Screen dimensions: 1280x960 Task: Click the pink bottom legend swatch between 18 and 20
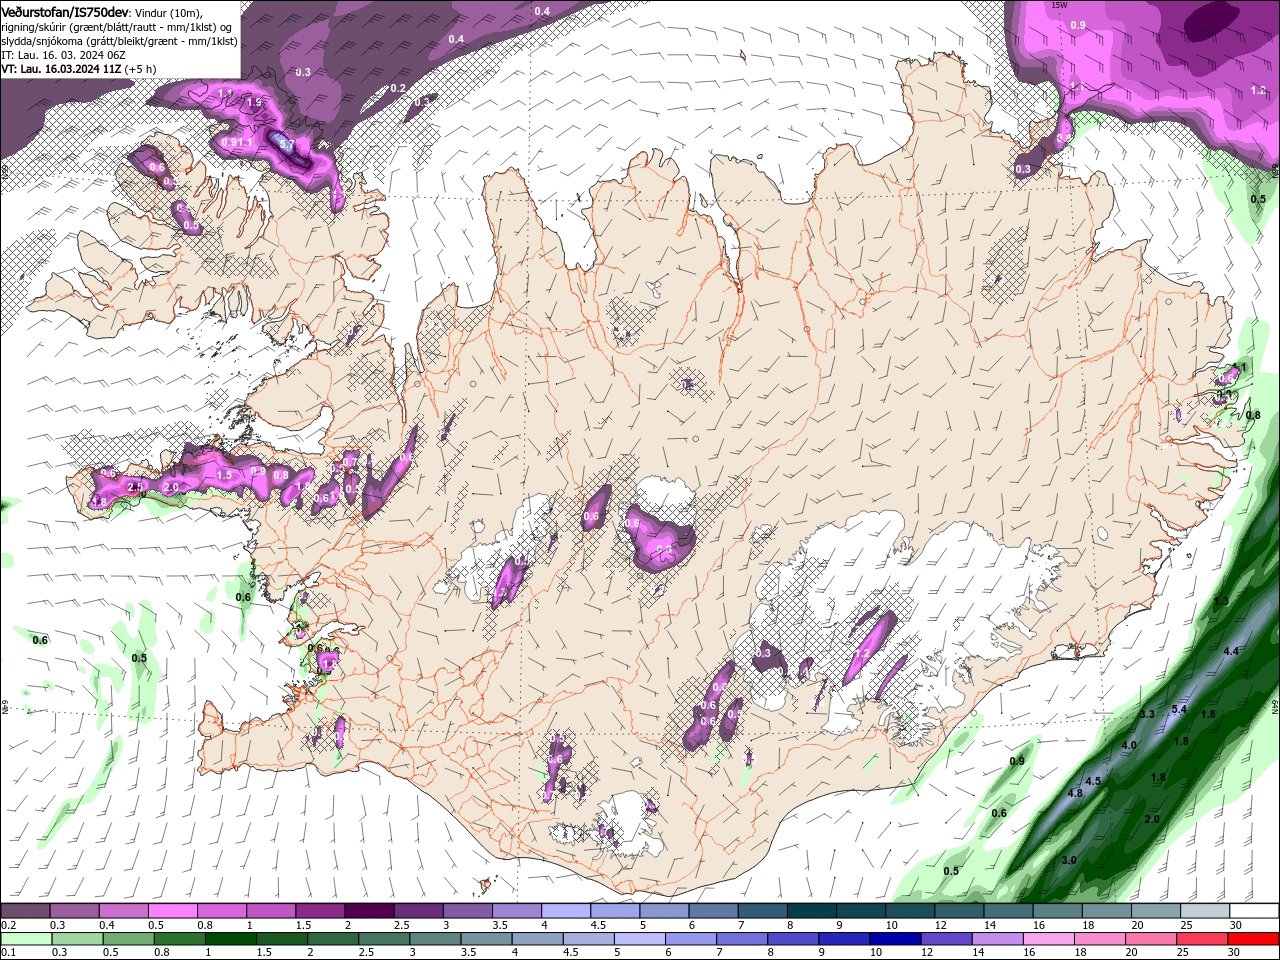coord(1100,939)
